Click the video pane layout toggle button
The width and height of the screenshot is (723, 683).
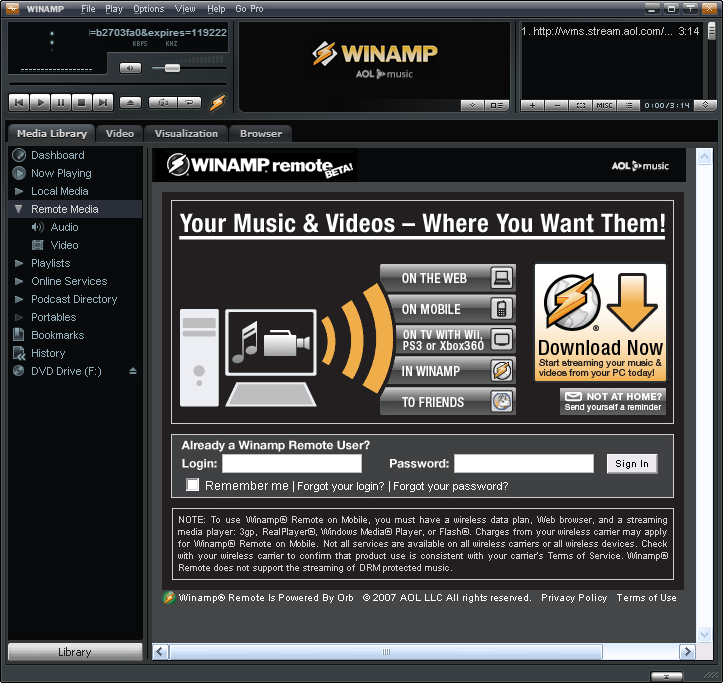[497, 106]
